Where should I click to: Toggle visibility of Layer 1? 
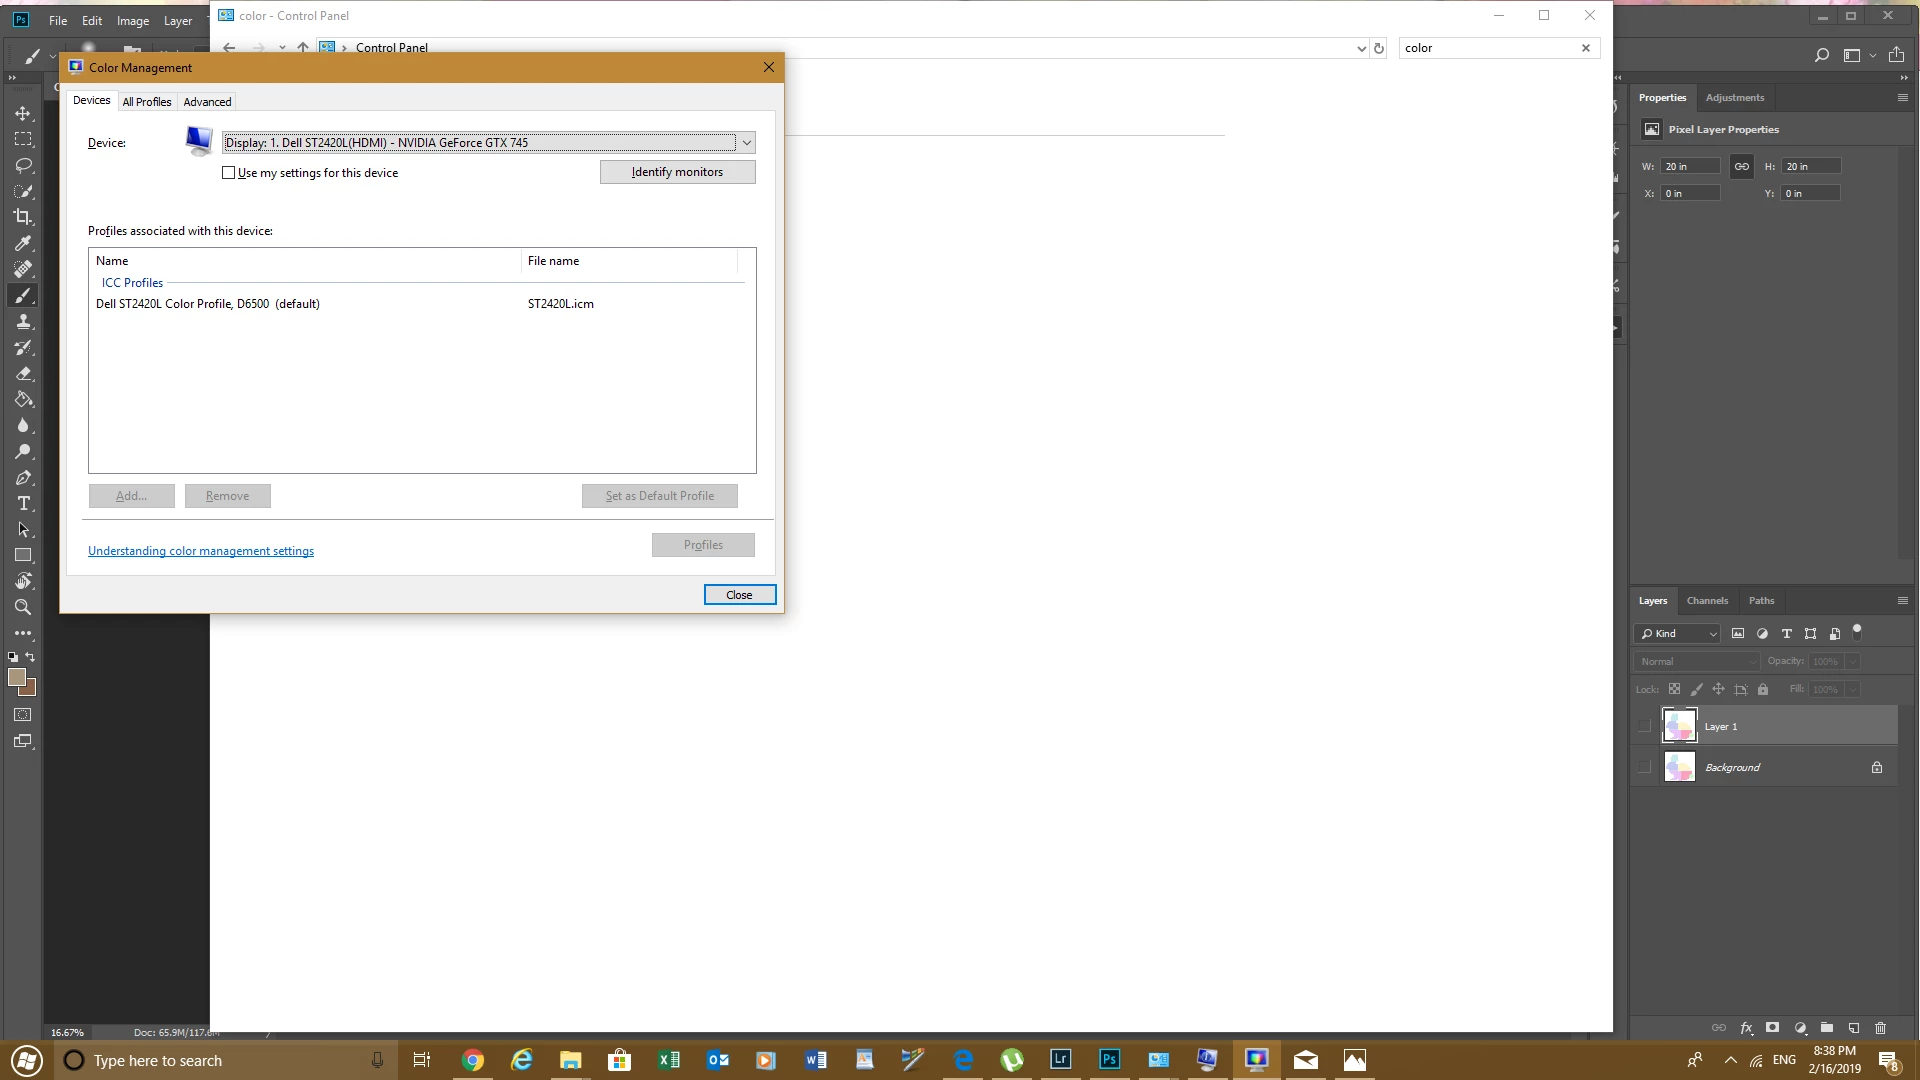(1644, 727)
